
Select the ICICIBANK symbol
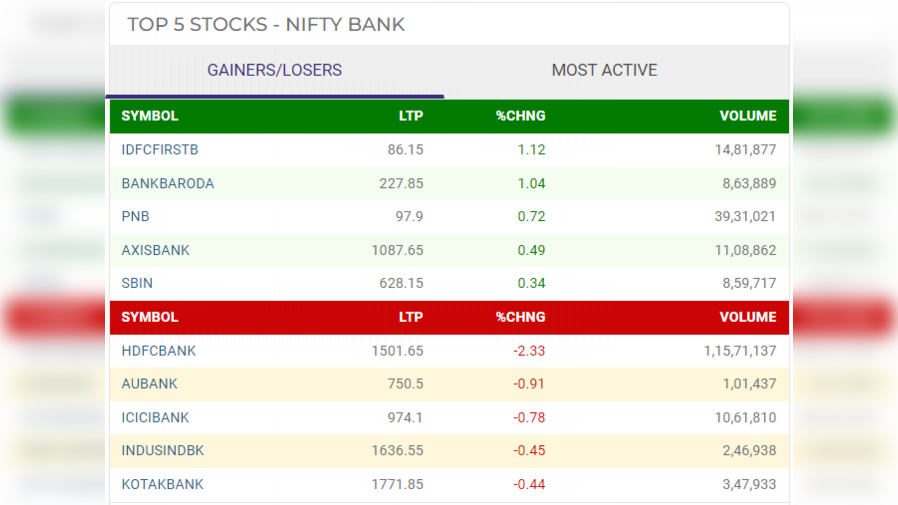[155, 417]
